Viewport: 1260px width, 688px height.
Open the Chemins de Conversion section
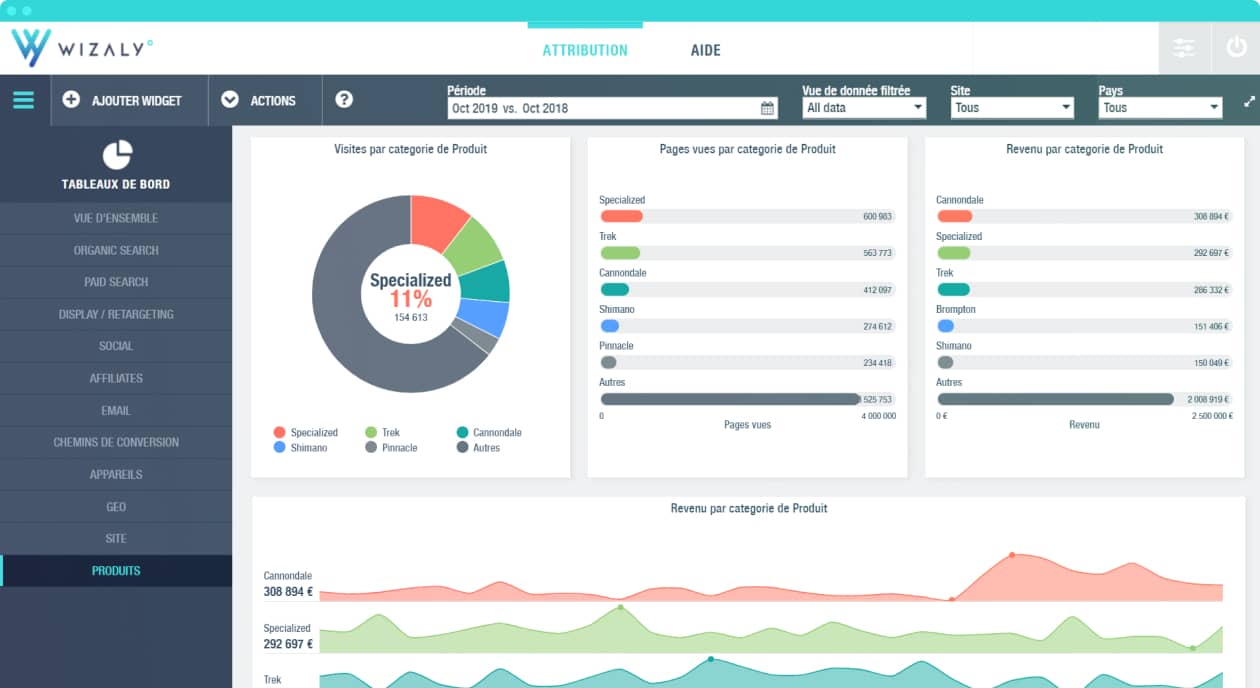tap(116, 442)
